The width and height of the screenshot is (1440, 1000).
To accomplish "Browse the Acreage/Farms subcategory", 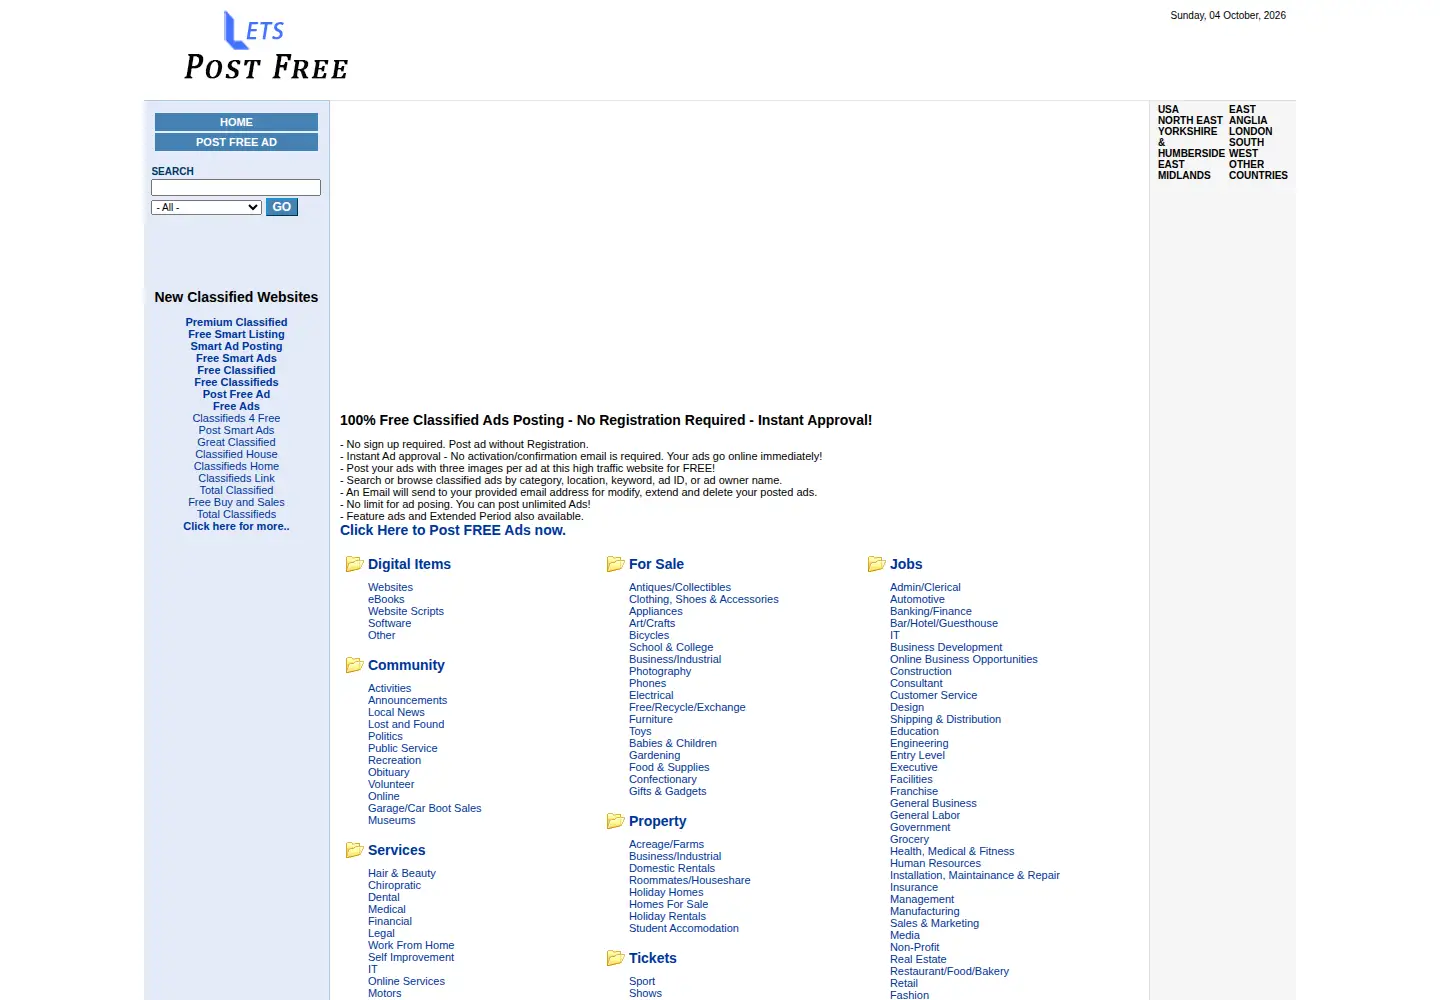I will tap(666, 844).
